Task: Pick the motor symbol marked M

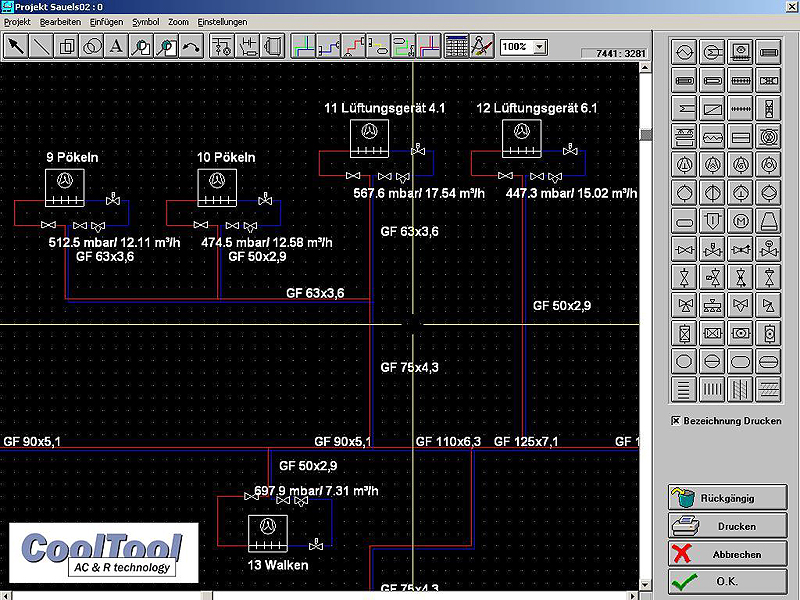Action: 741,220
